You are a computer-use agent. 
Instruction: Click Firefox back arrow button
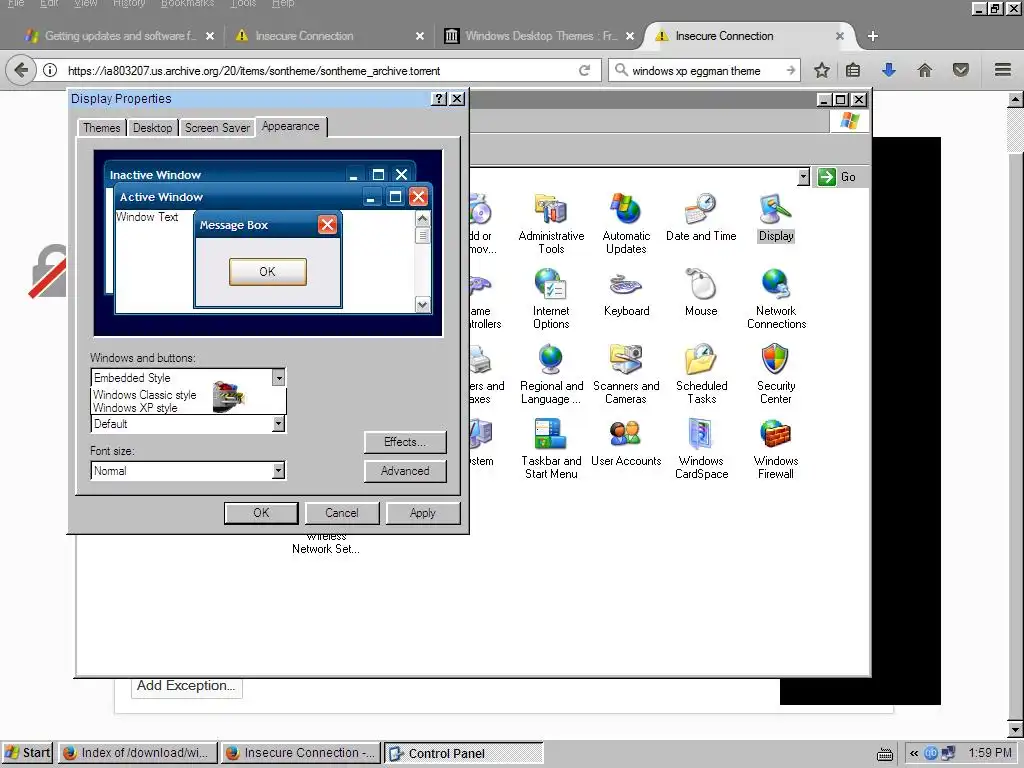tap(21, 70)
